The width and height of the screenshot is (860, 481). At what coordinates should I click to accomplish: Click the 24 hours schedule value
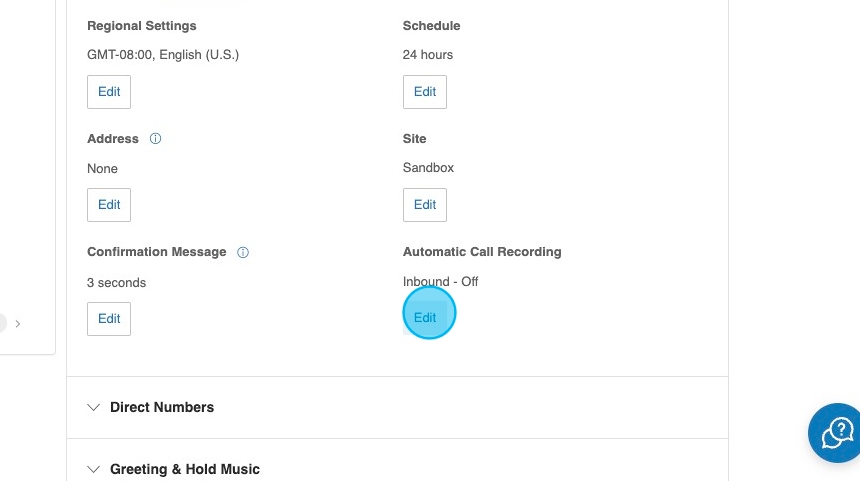428,55
